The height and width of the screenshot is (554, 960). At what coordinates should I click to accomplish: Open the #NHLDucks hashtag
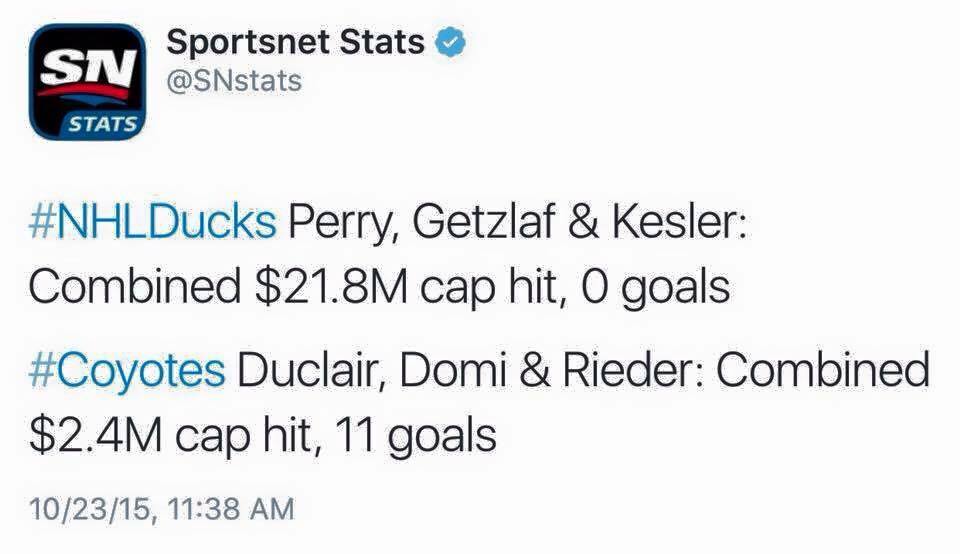coord(152,221)
